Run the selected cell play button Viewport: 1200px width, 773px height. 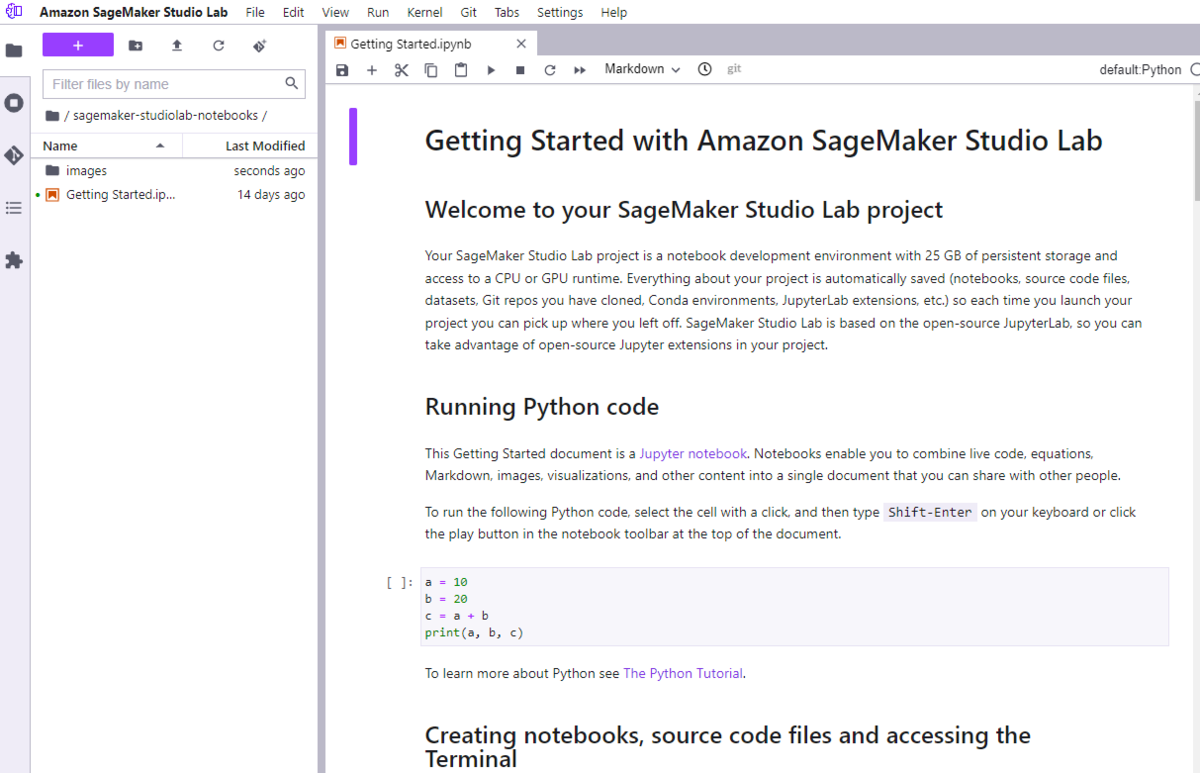[491, 70]
